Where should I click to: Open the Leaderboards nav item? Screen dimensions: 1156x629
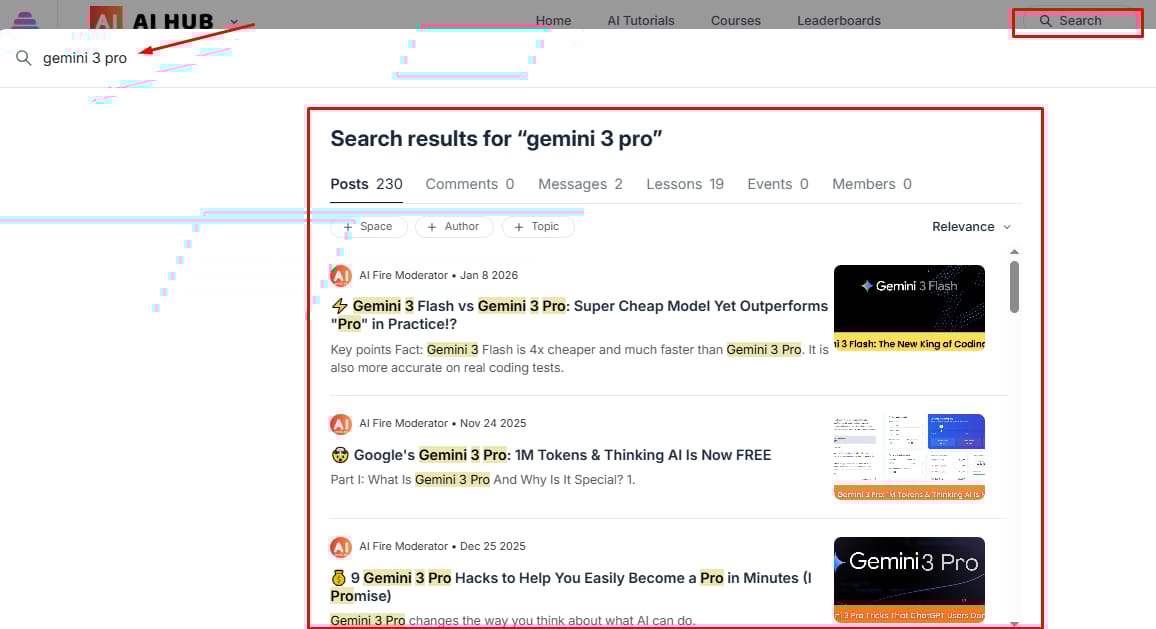[838, 21]
